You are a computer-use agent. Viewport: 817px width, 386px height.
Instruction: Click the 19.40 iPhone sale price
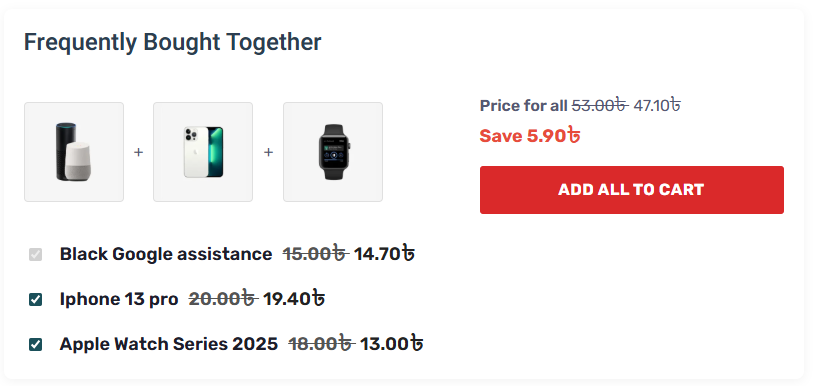point(293,300)
